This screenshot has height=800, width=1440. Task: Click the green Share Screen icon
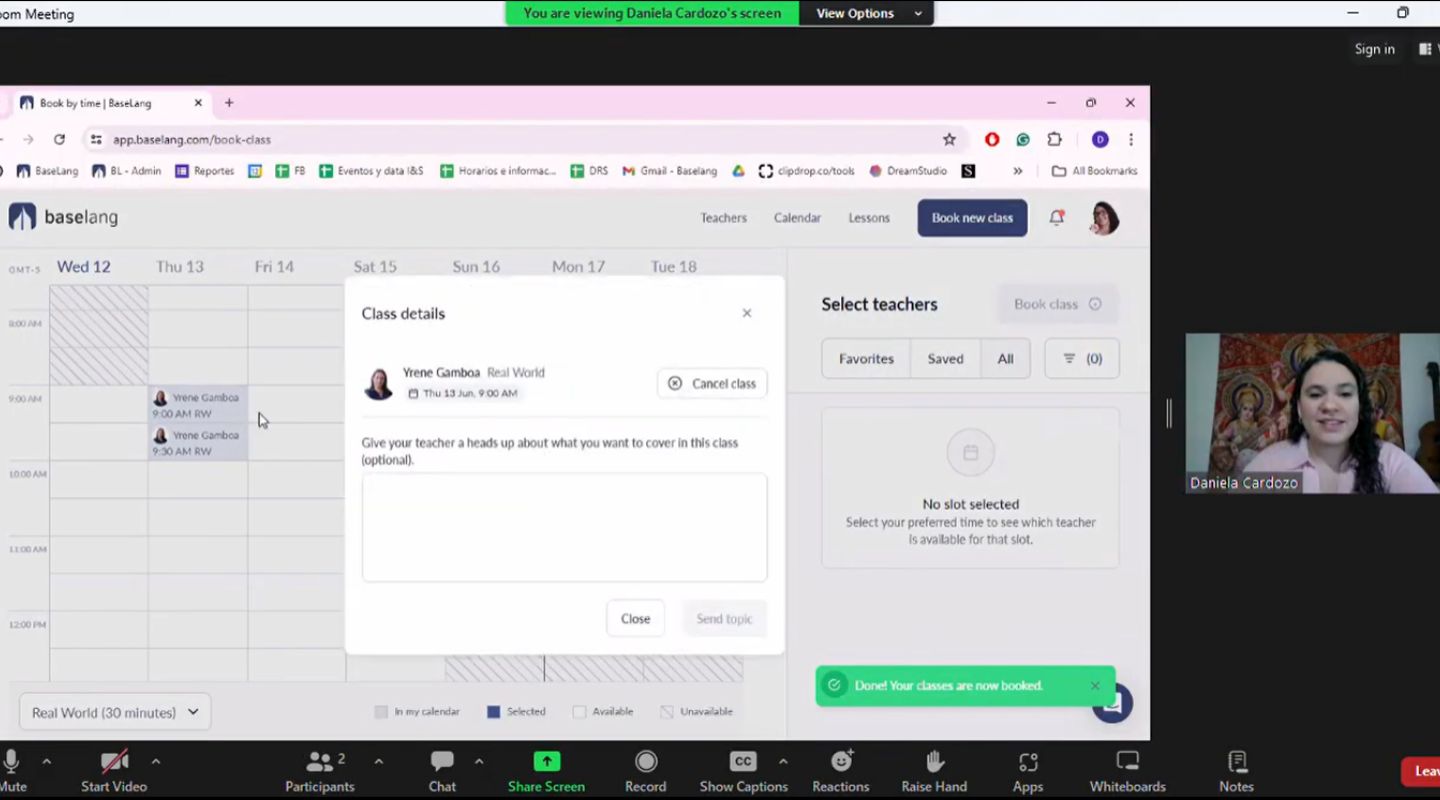coord(546,762)
